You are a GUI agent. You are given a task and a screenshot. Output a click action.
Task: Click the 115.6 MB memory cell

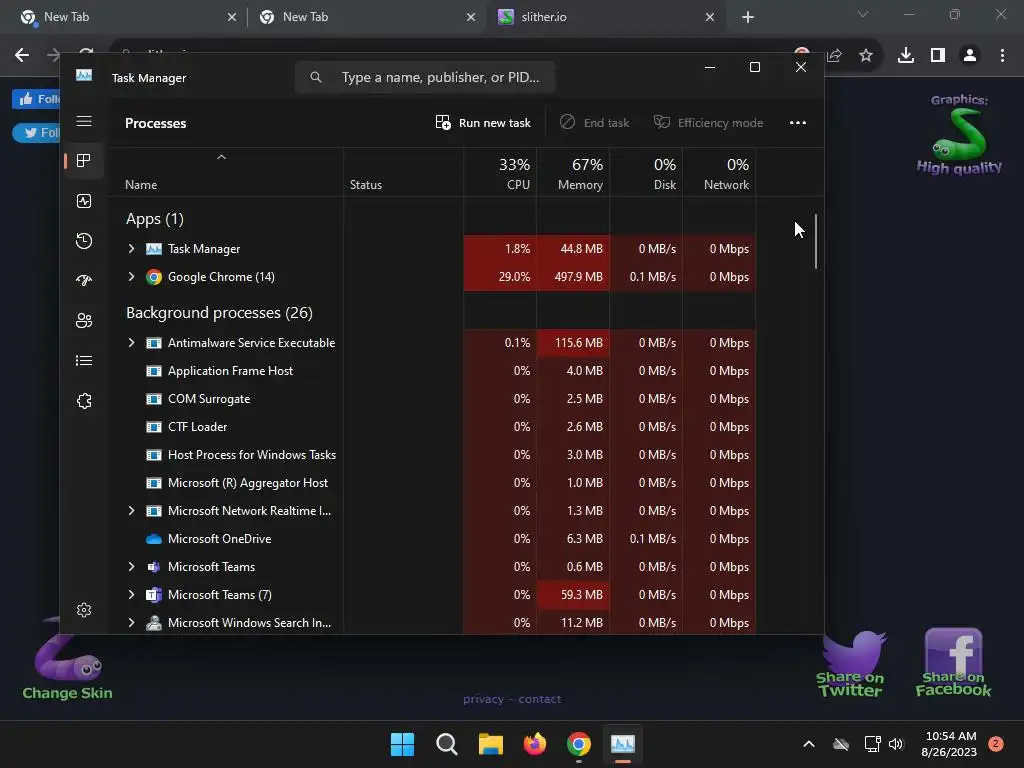coord(573,343)
